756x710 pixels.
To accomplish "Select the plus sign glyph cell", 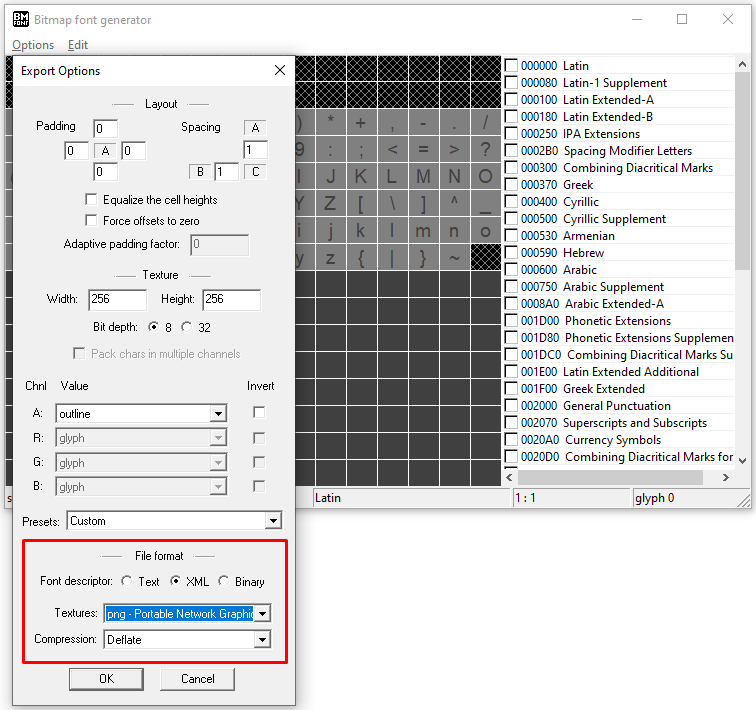I will 361,122.
